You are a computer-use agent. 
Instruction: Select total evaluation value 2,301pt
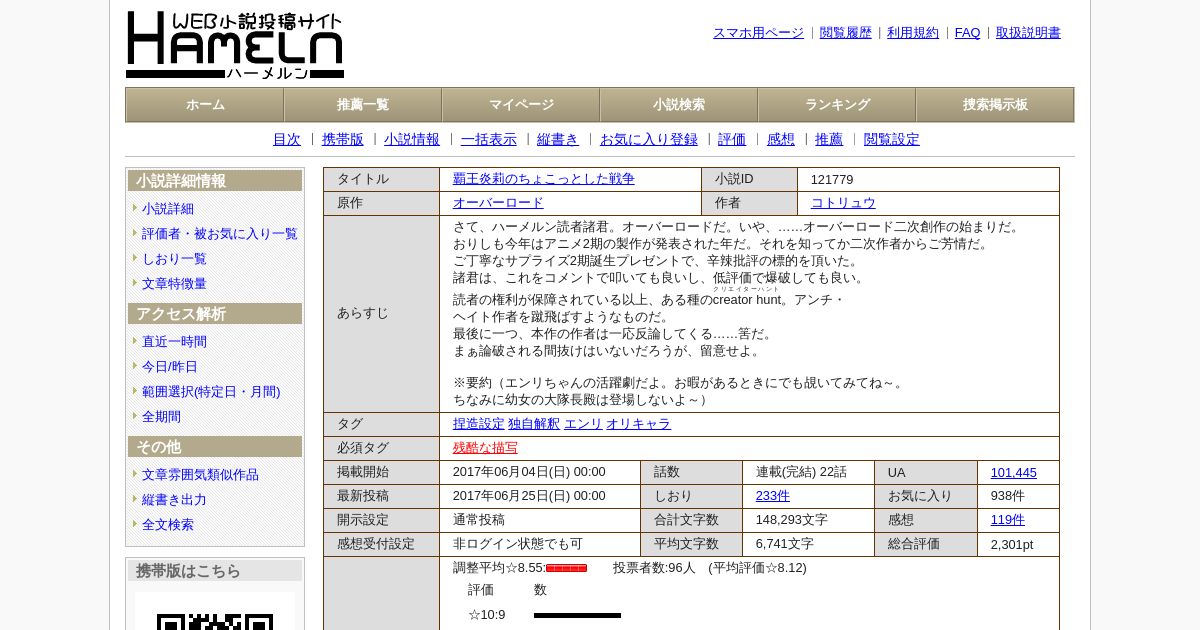tap(1012, 545)
